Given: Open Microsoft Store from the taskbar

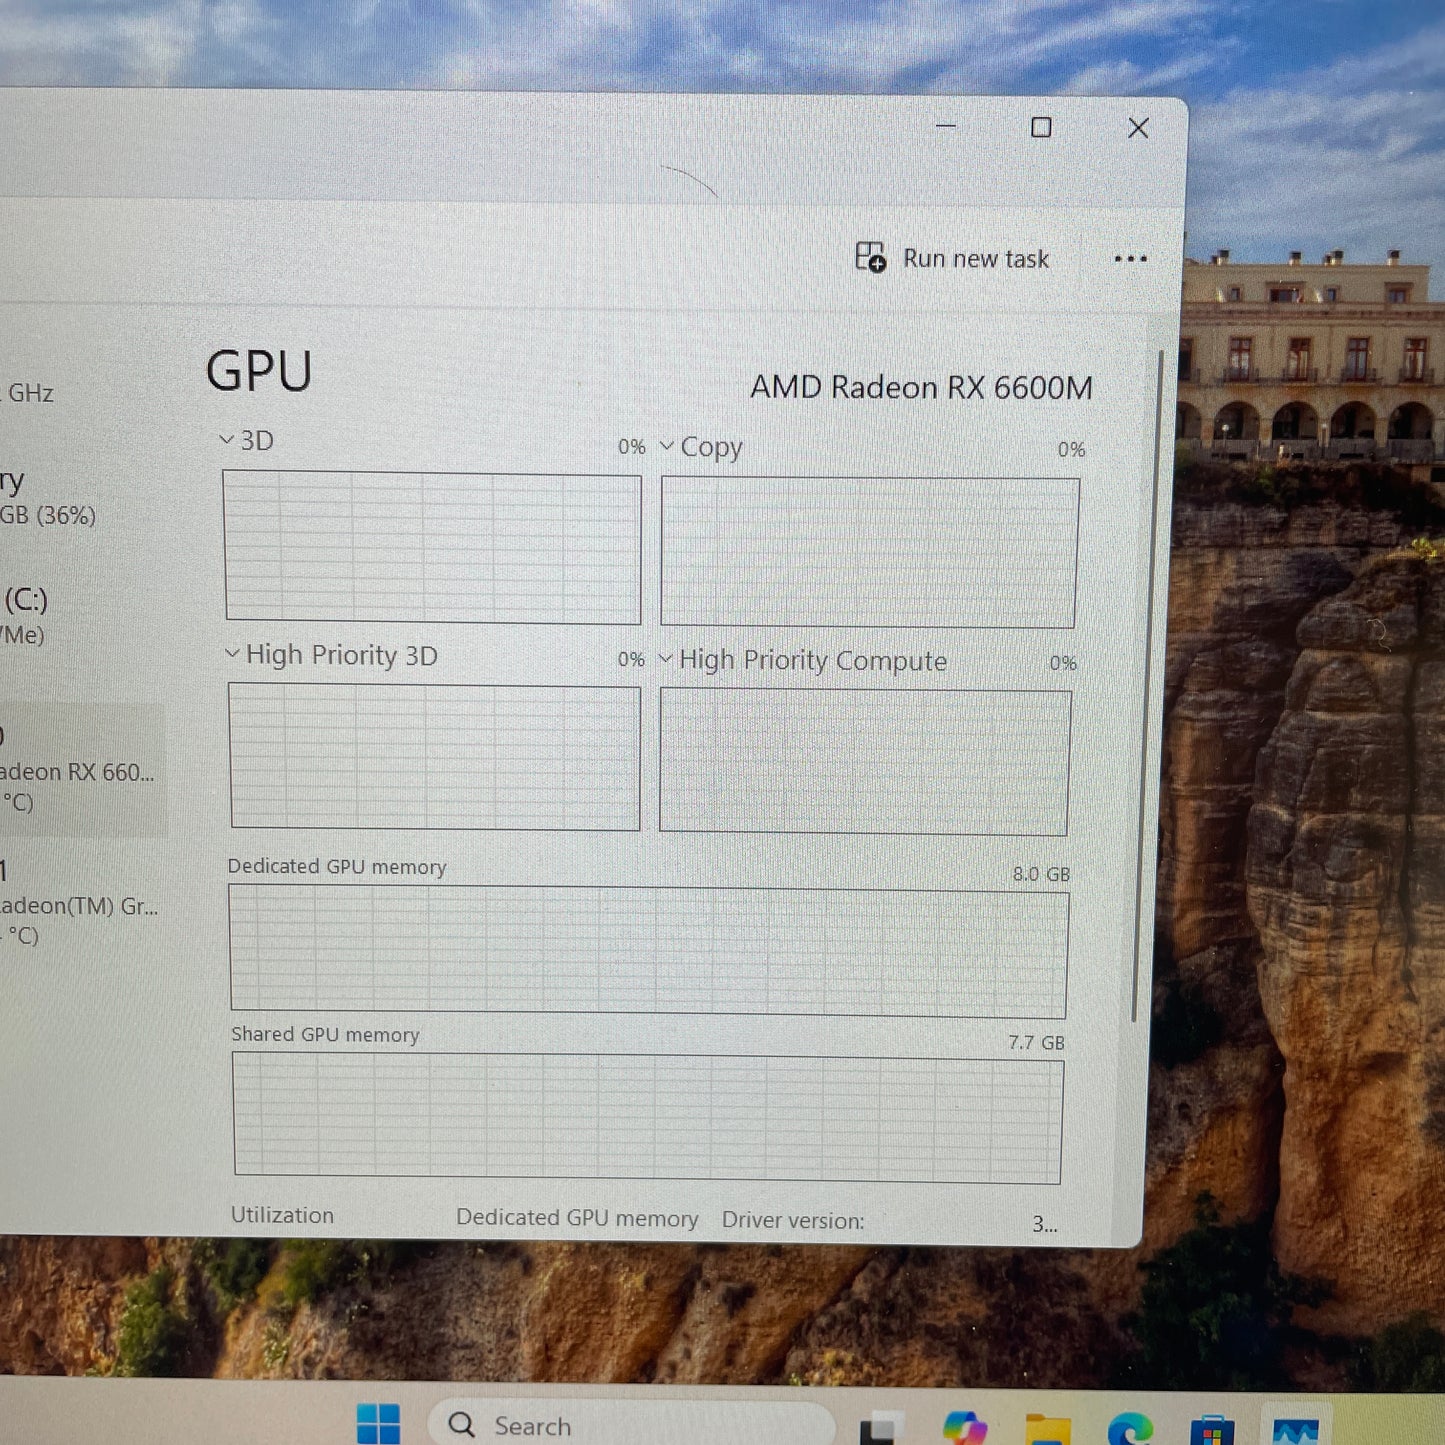Looking at the screenshot, I should tap(1212, 1429).
